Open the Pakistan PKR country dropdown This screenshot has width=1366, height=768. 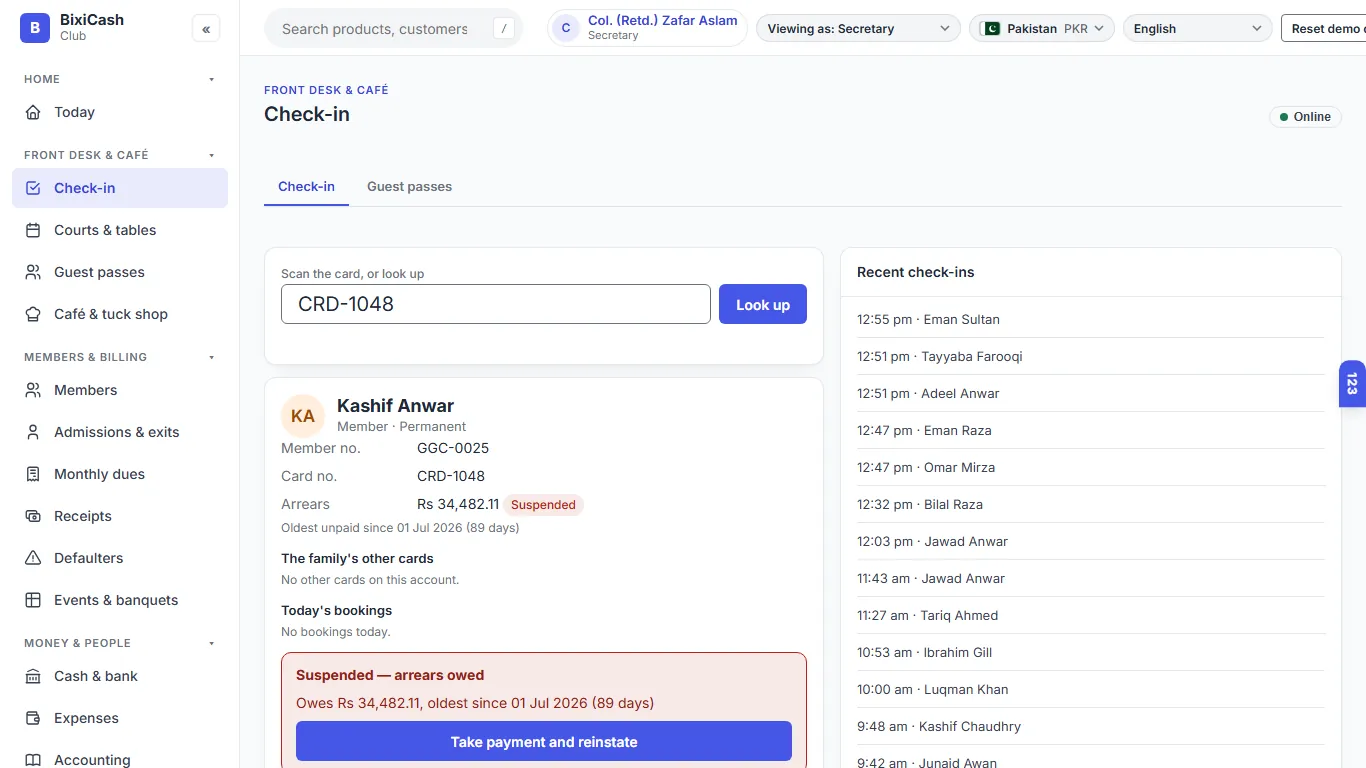point(1042,29)
